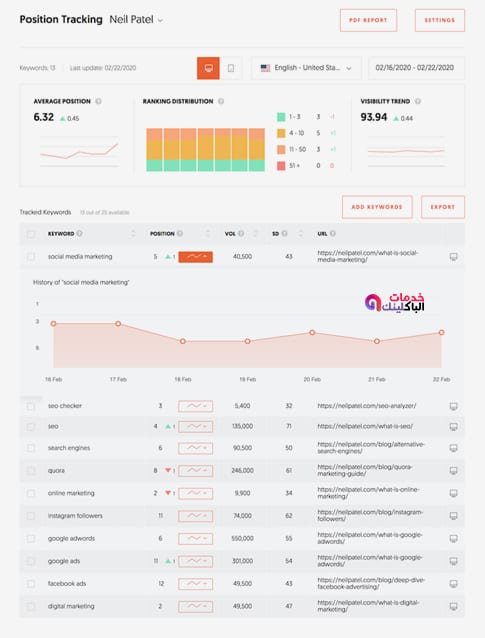Check the social media marketing keyword checkbox
Screen dimensions: 485x638
(31, 257)
